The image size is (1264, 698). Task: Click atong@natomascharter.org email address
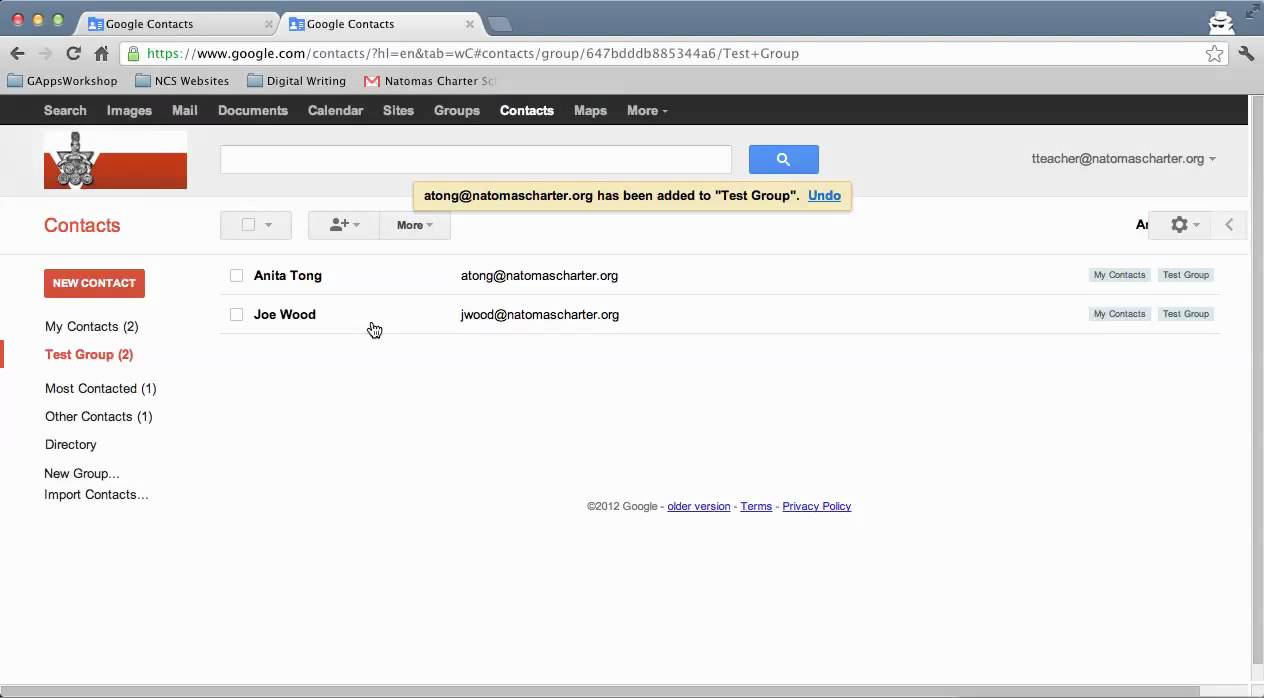(x=539, y=275)
